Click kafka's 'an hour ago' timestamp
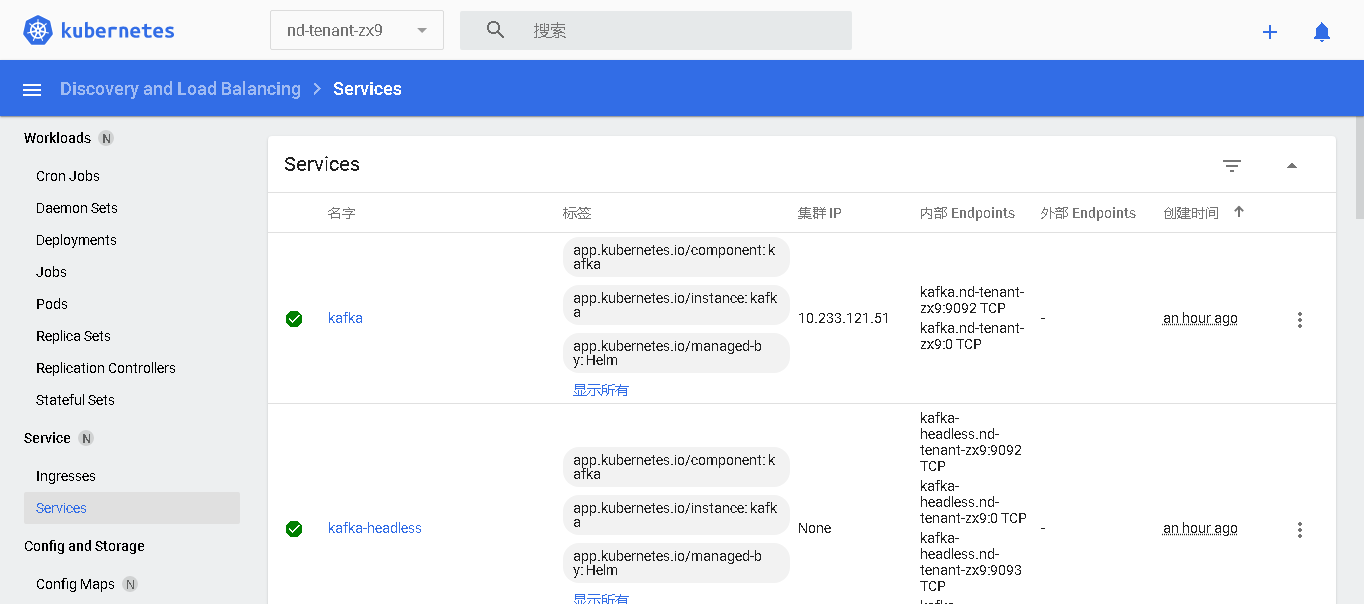Viewport: 1364px width, 604px height. click(1200, 318)
